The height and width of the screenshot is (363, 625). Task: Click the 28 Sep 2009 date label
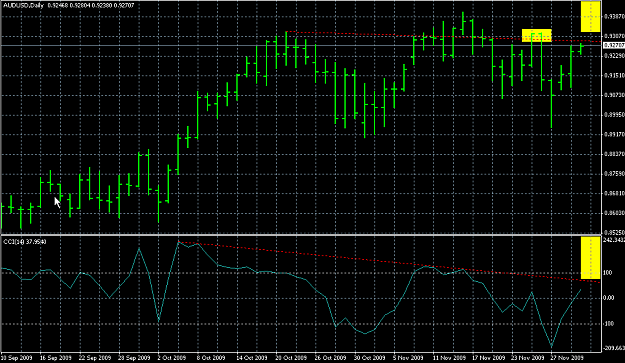pyautogui.click(x=134, y=358)
